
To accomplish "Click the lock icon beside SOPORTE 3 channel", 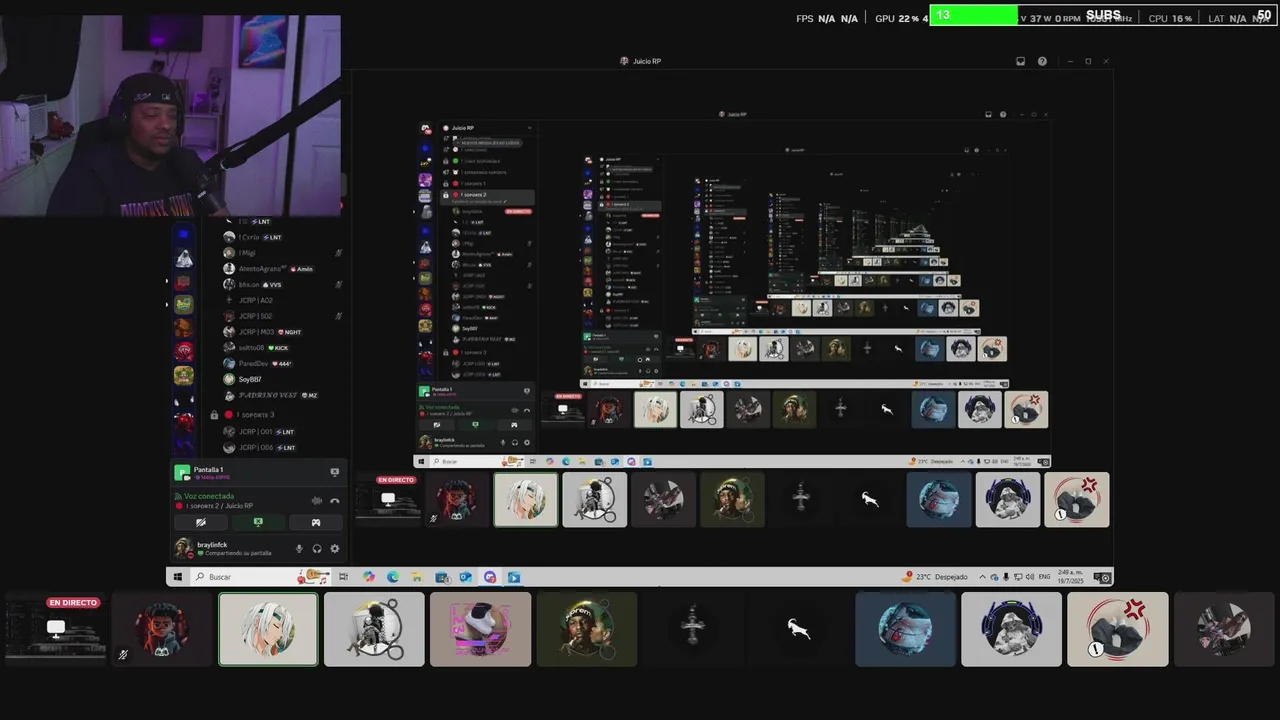I will coord(214,415).
